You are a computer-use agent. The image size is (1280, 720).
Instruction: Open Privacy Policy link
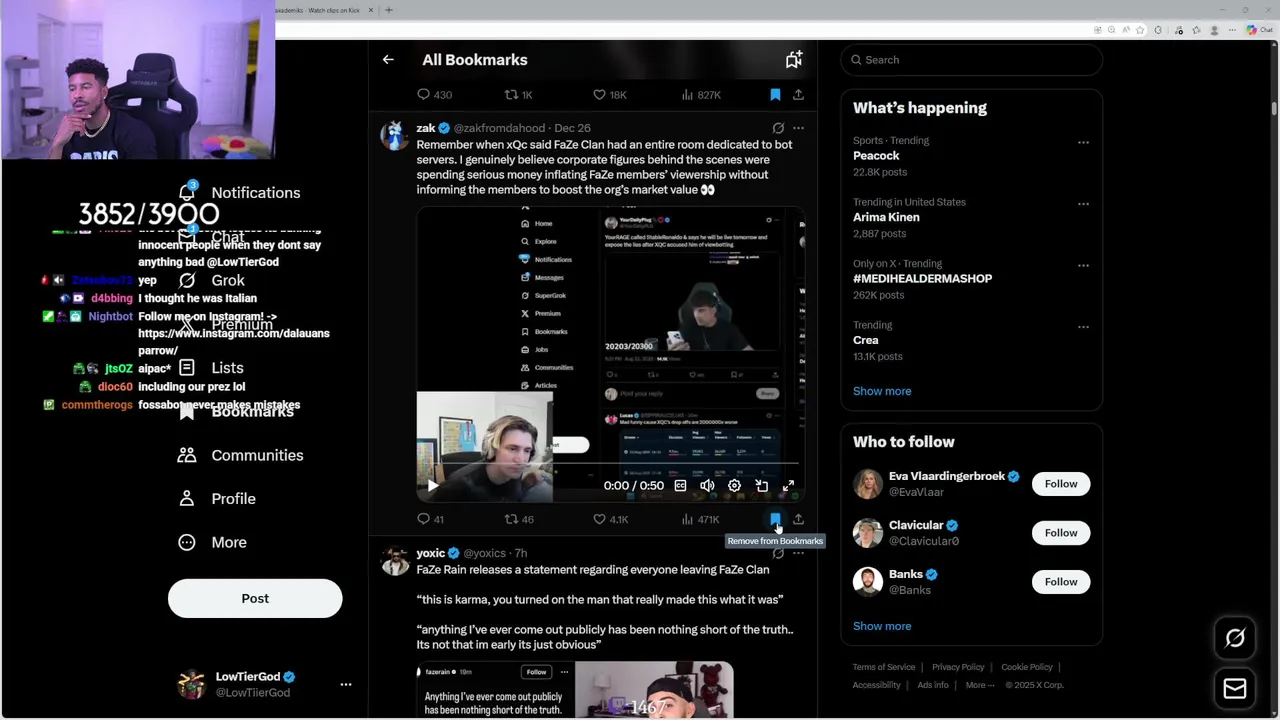tap(958, 667)
